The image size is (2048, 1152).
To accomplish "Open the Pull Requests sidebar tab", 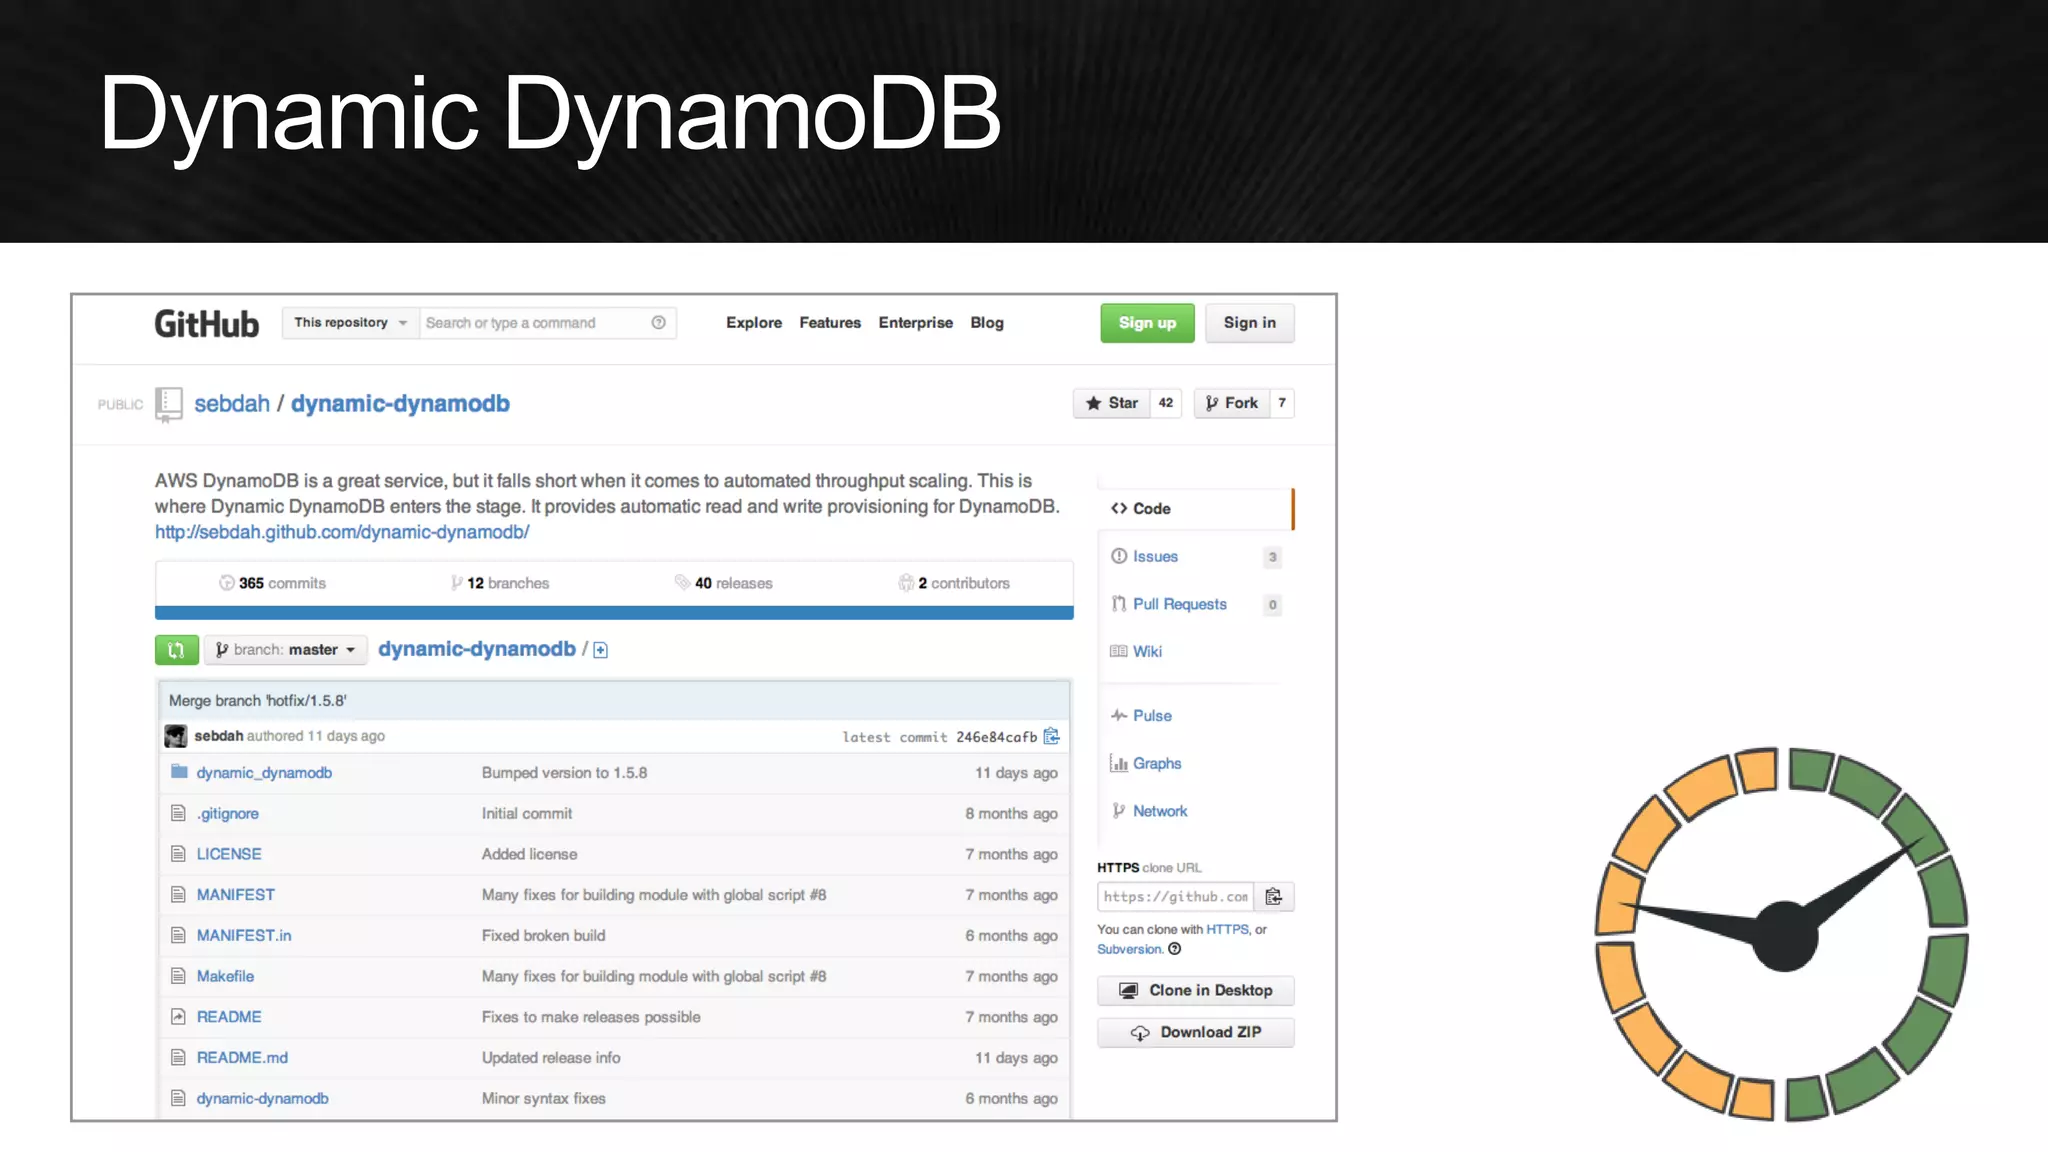I will pos(1179,604).
